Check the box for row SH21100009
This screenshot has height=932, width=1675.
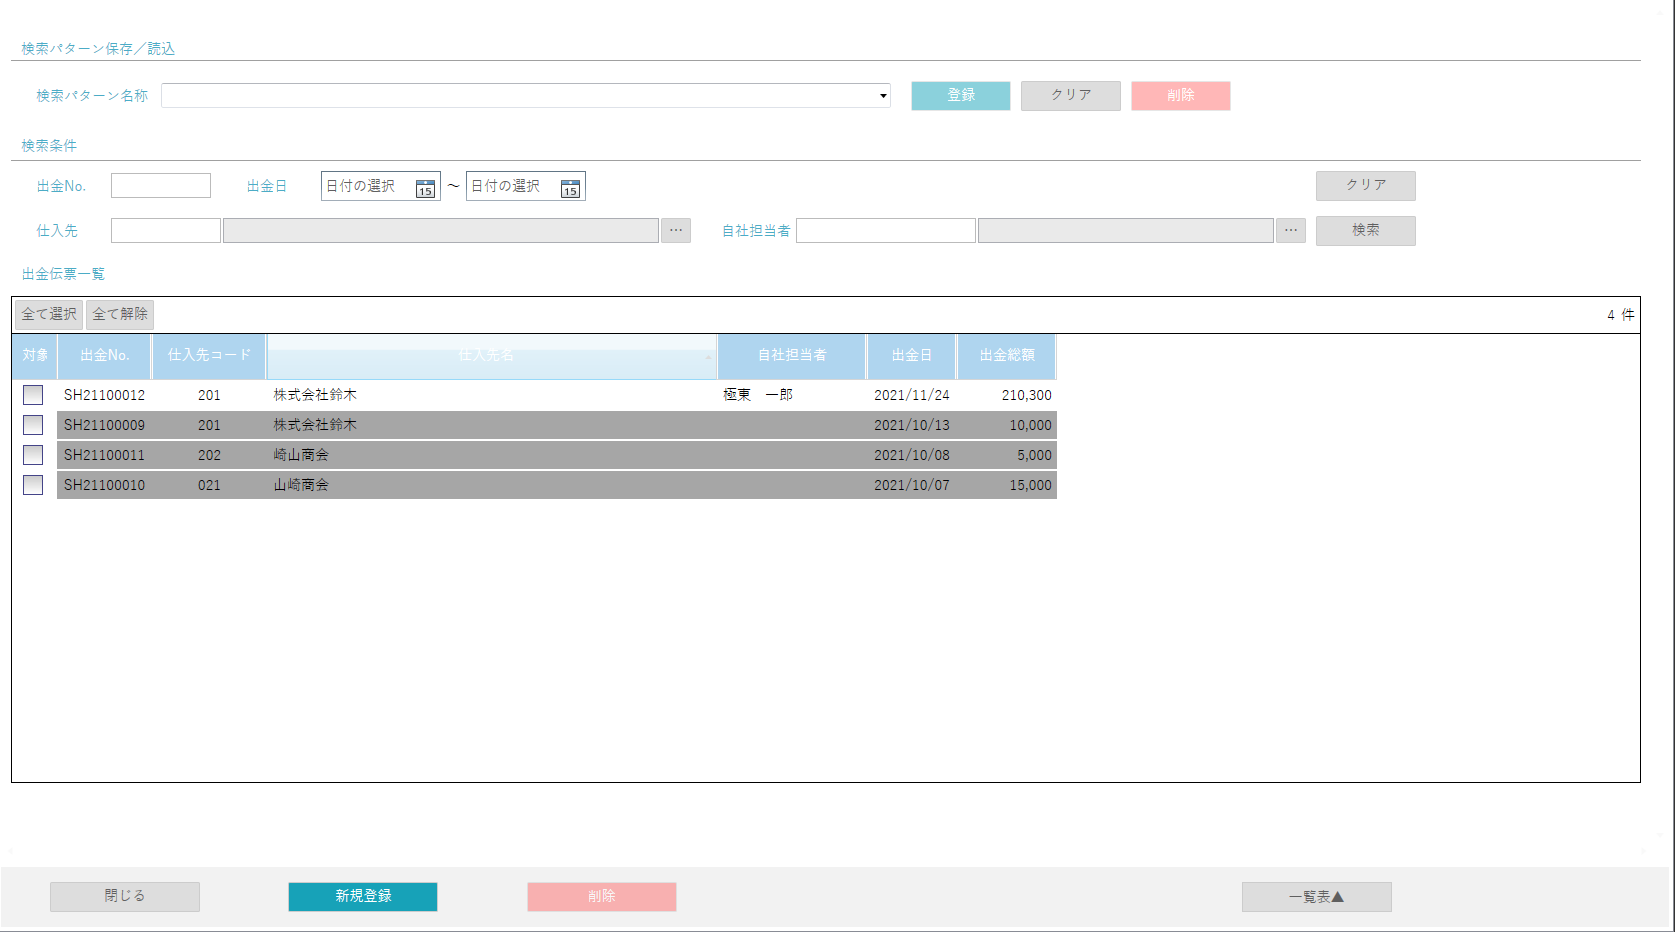(x=33, y=425)
